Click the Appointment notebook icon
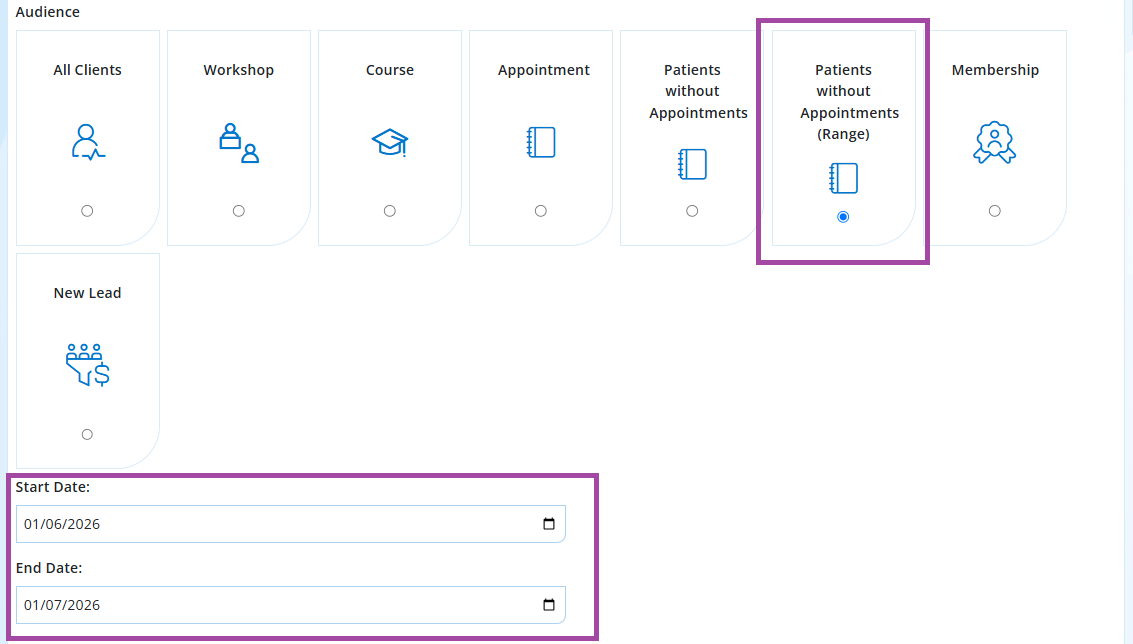Screen dimensions: 1133x644 pyautogui.click(x=541, y=142)
